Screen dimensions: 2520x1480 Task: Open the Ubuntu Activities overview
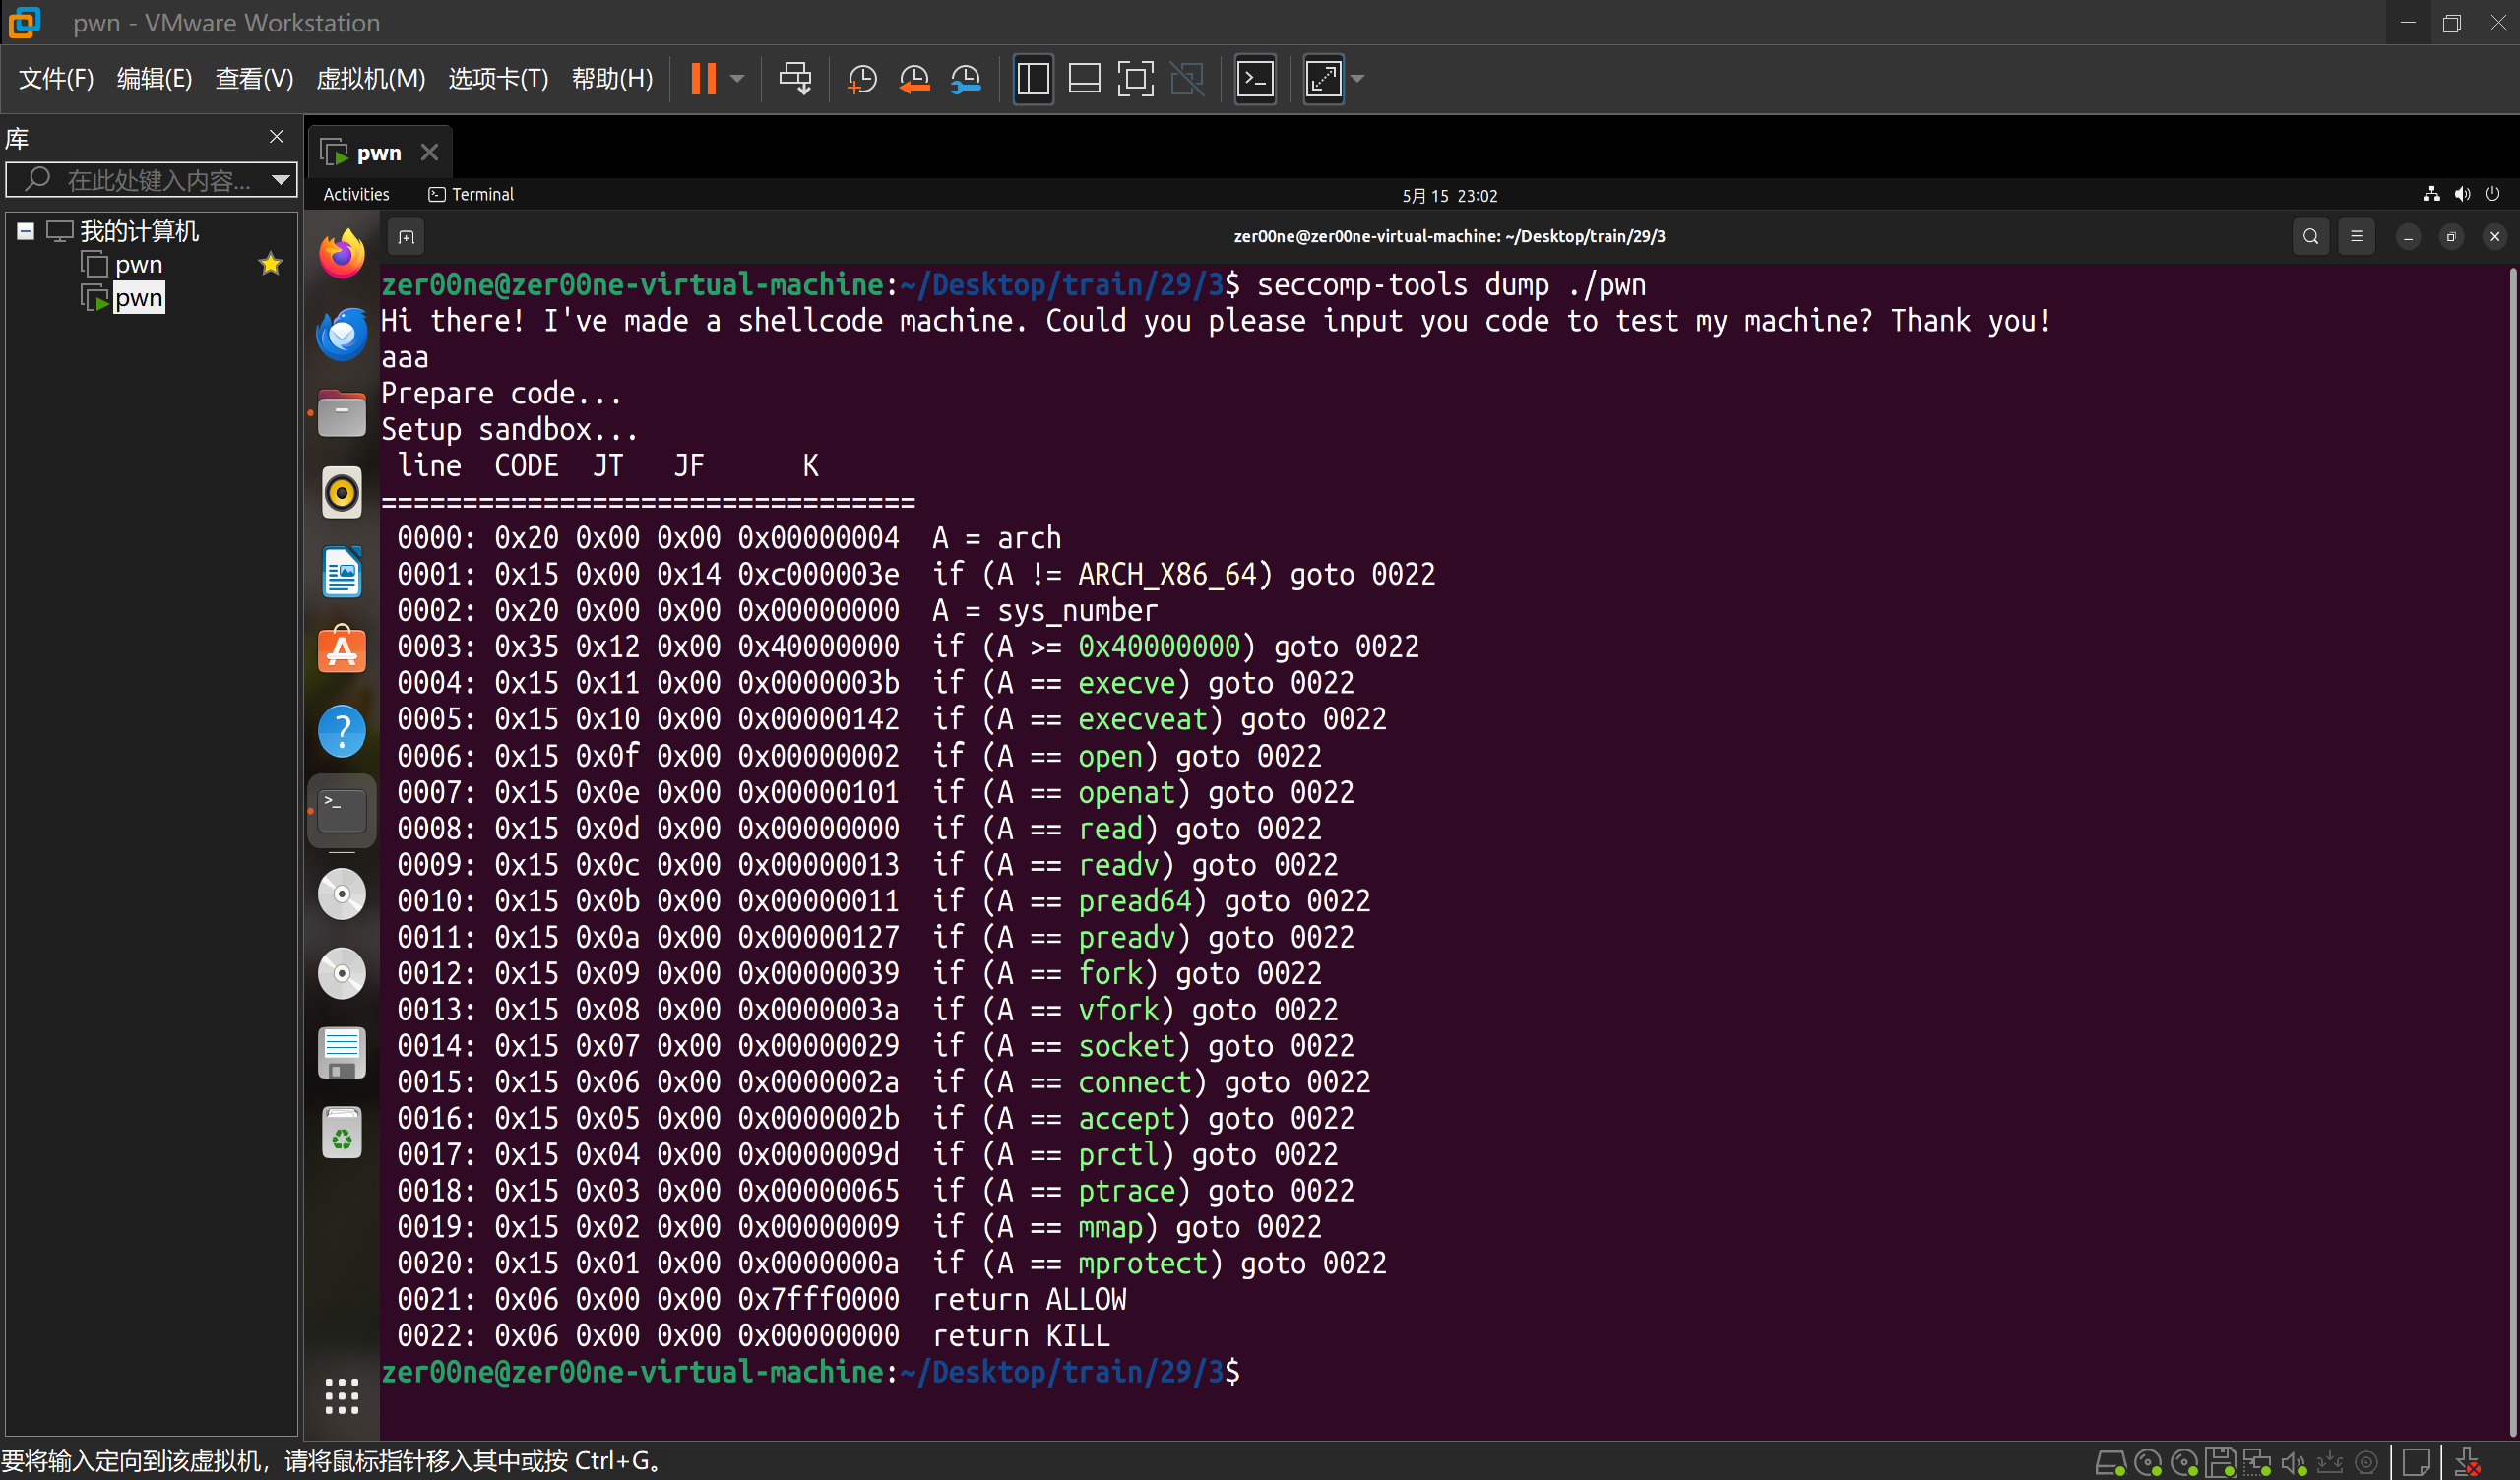tap(356, 194)
